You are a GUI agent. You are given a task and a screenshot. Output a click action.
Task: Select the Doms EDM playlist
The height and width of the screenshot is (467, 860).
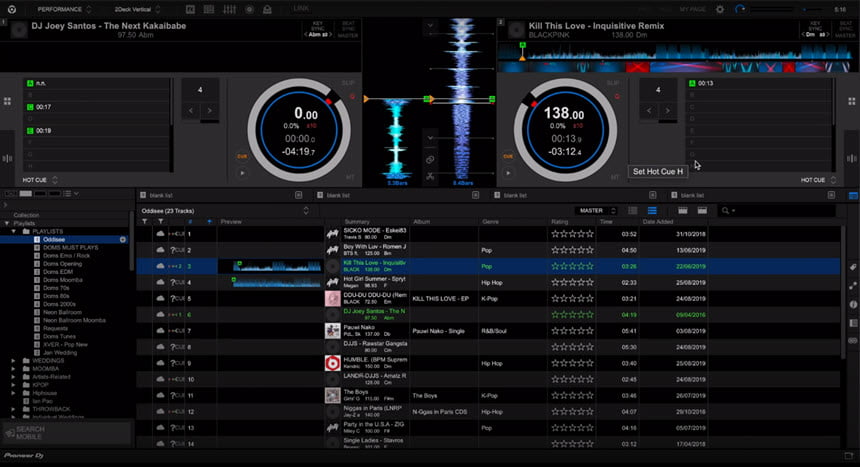tap(58, 272)
